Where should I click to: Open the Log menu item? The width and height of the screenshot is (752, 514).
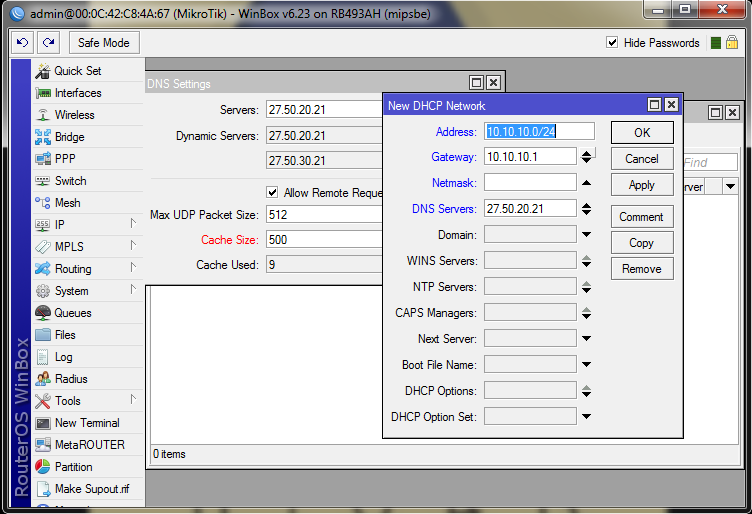(x=88, y=357)
